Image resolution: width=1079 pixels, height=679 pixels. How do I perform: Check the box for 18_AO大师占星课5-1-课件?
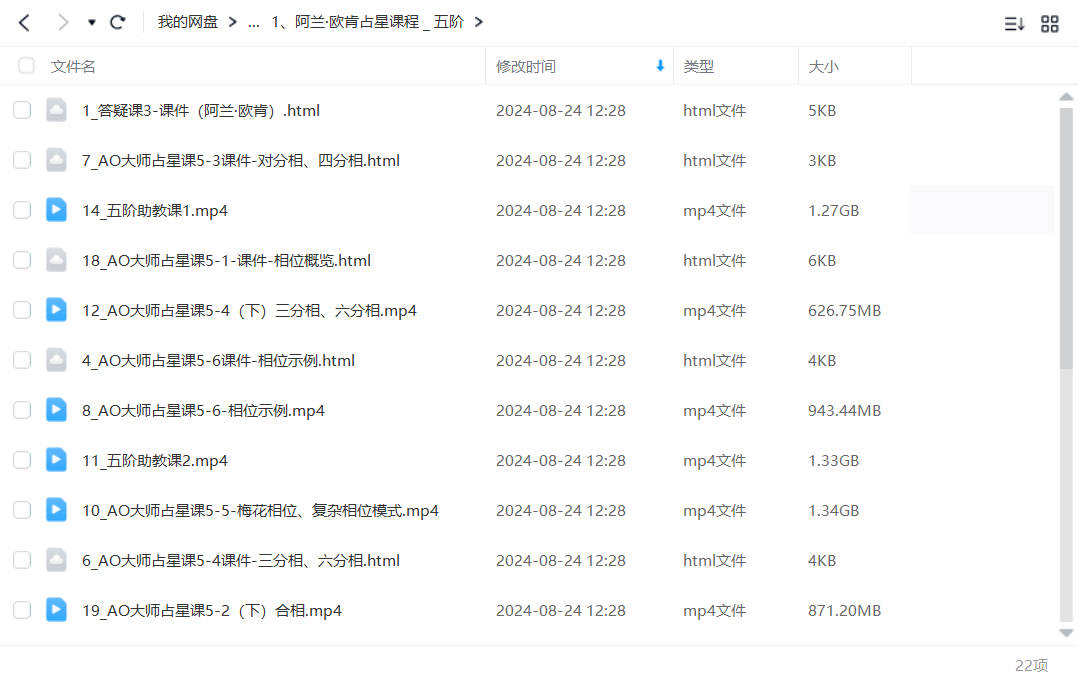(22, 260)
